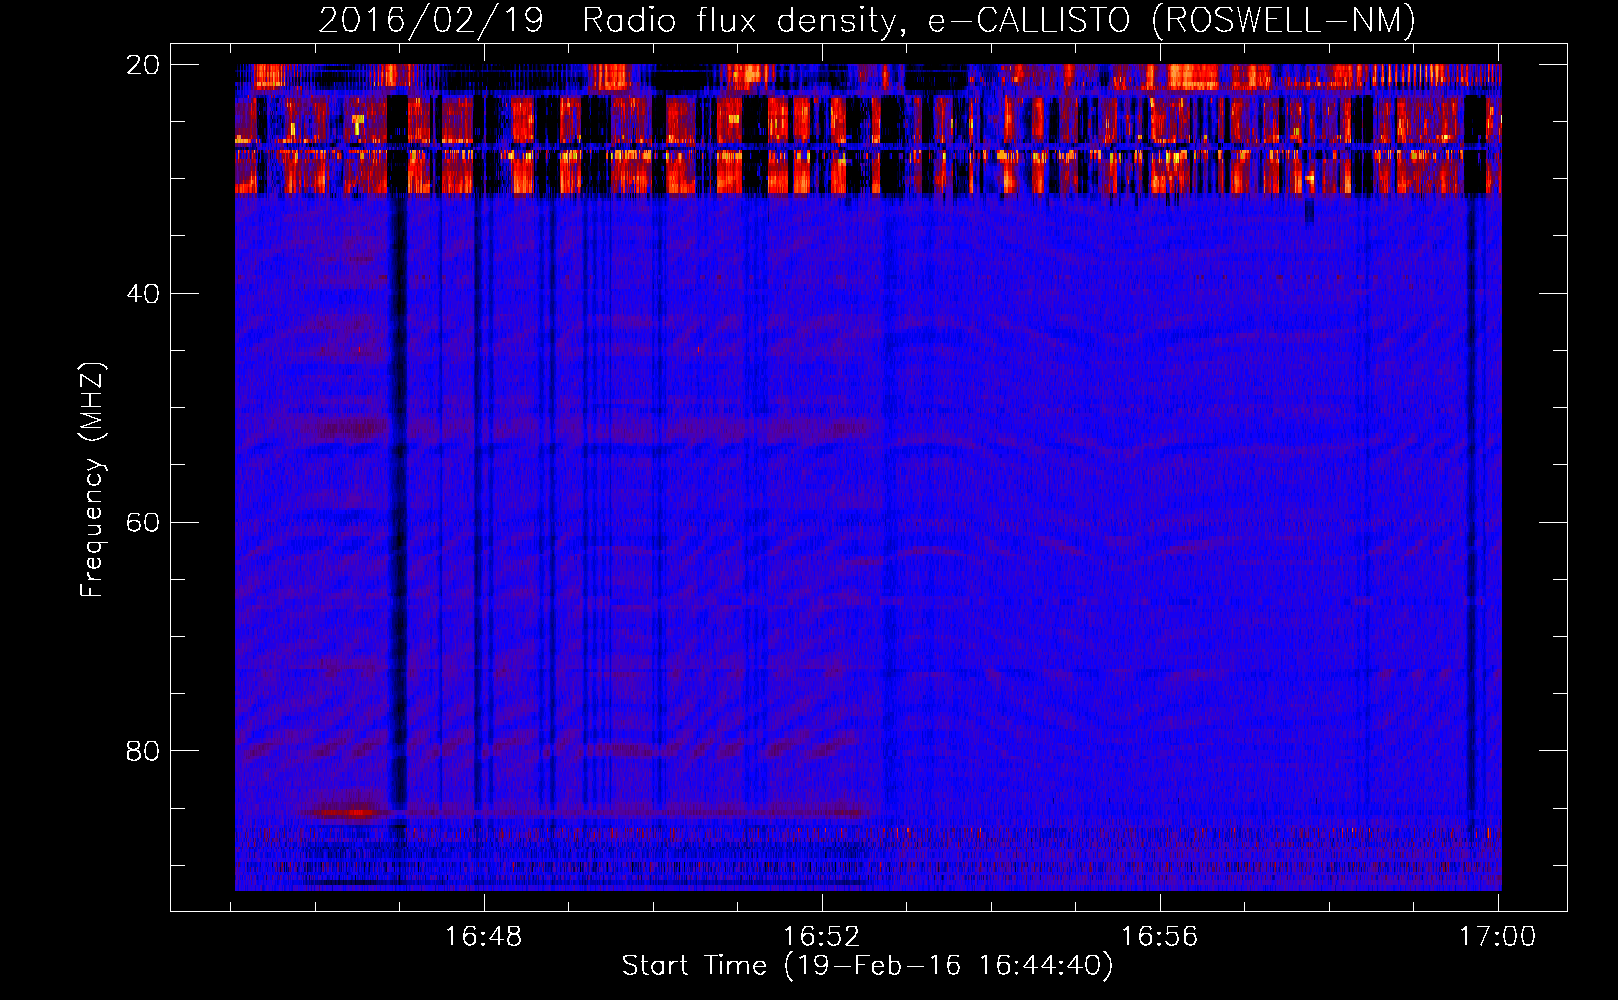Screen dimensions: 1618x1000
Task: Select the y-axis label 'Frequency (MHZ)'
Action: click(91, 480)
